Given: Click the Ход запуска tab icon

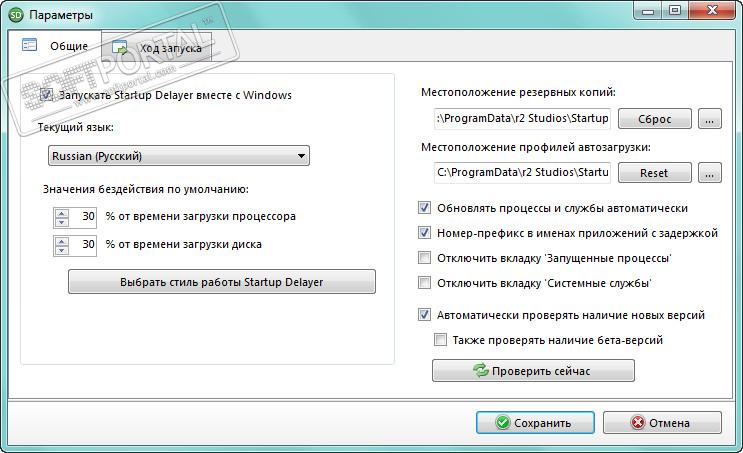Looking at the screenshot, I should [120, 47].
